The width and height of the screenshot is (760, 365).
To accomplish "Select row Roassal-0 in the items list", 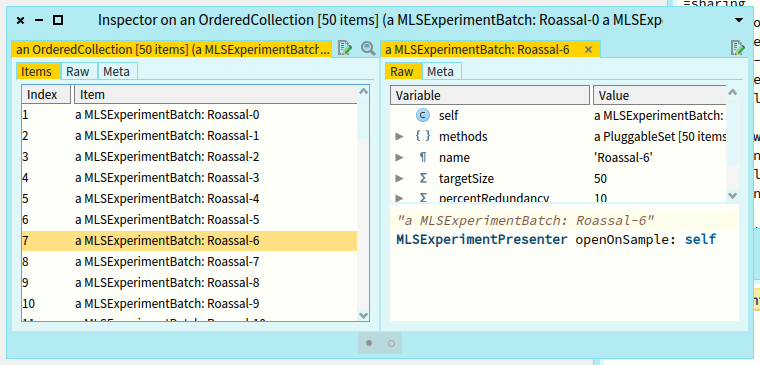I will pos(190,115).
